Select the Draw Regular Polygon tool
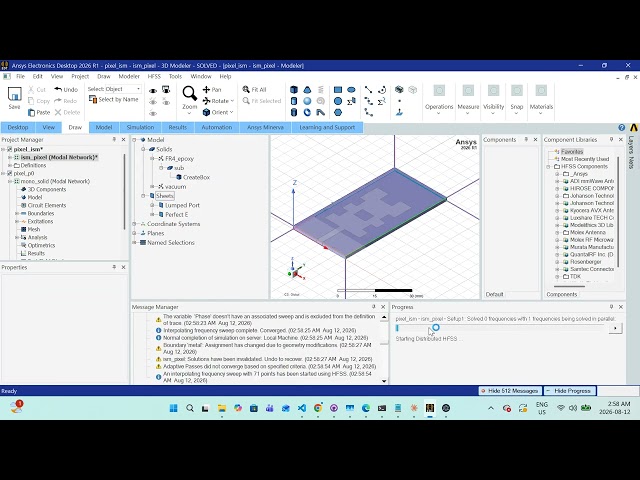 (x=338, y=112)
